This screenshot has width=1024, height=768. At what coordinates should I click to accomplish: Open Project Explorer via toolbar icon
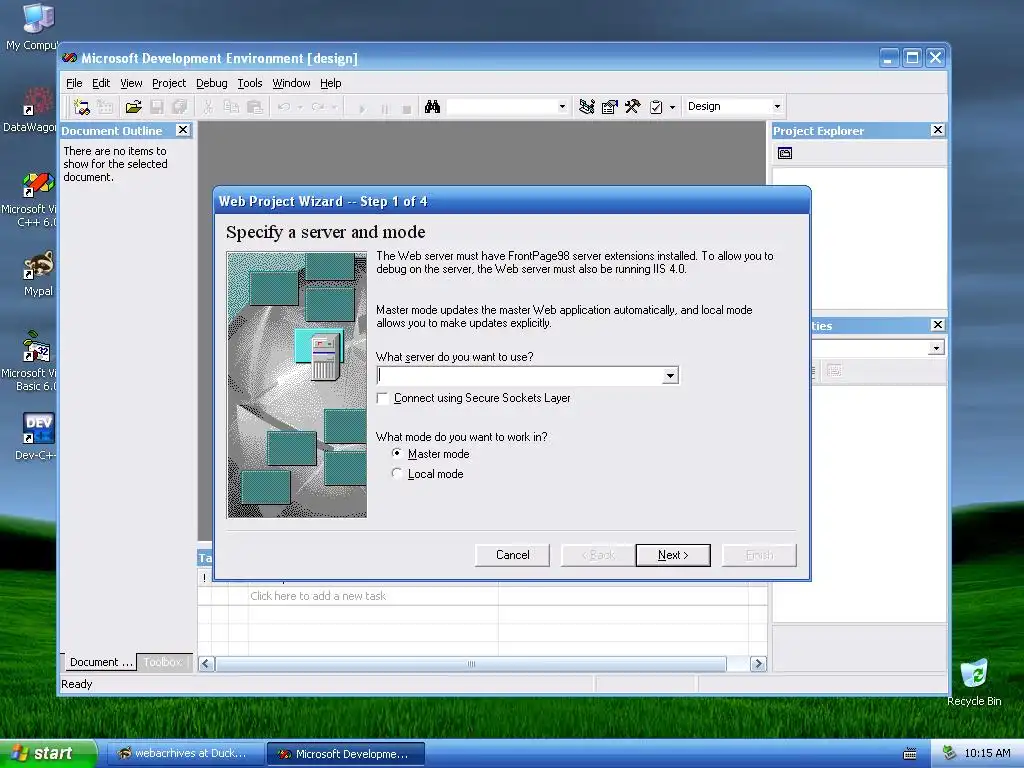587,107
